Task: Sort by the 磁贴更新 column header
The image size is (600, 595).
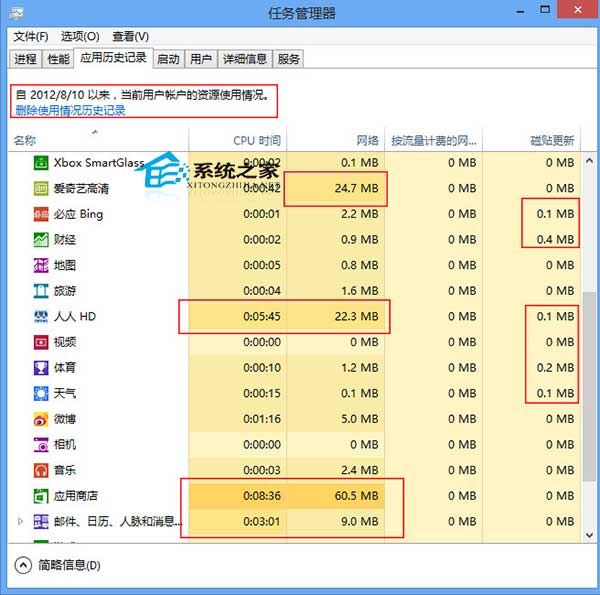Action: tap(532, 140)
